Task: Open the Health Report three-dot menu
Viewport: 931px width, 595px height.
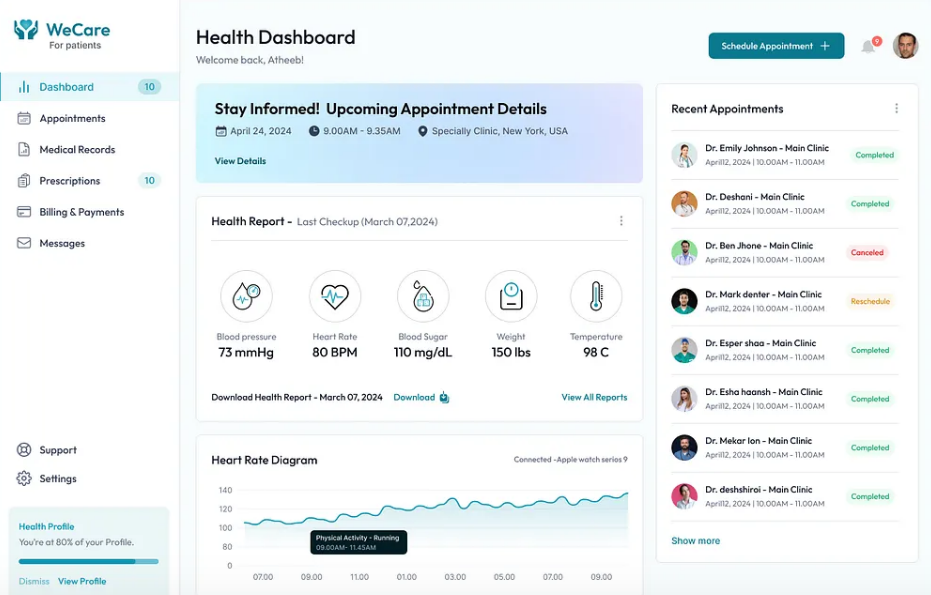Action: click(x=621, y=221)
